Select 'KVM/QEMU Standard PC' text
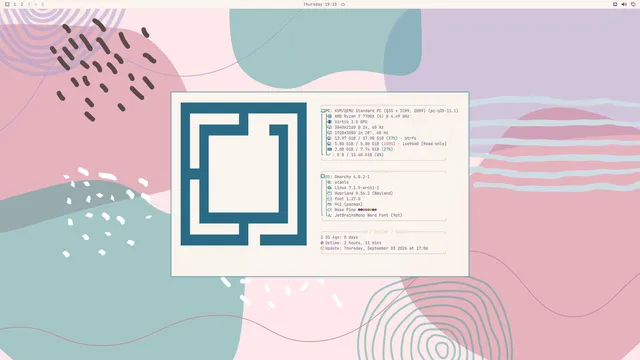 358,111
